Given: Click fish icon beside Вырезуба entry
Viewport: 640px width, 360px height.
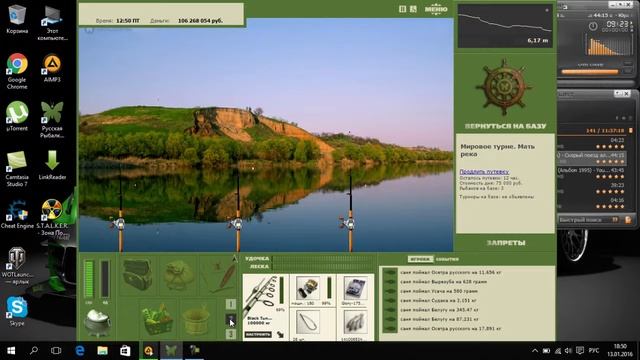Looking at the screenshot, I should pos(390,282).
